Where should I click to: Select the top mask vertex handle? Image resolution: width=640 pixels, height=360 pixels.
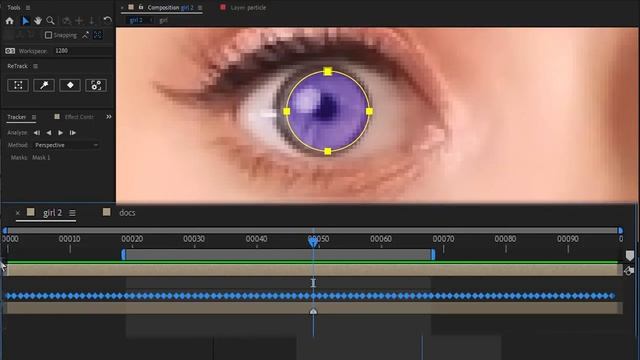(x=328, y=72)
